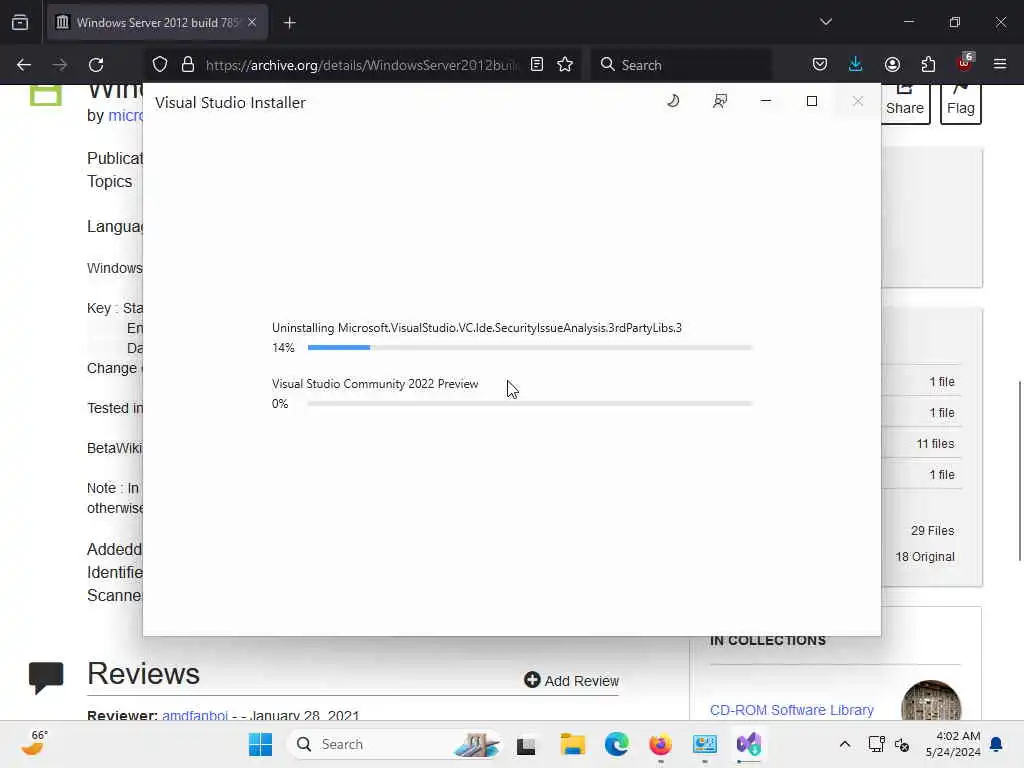Viewport: 1024px width, 768px height.
Task: Click Add Review link
Action: click(571, 681)
